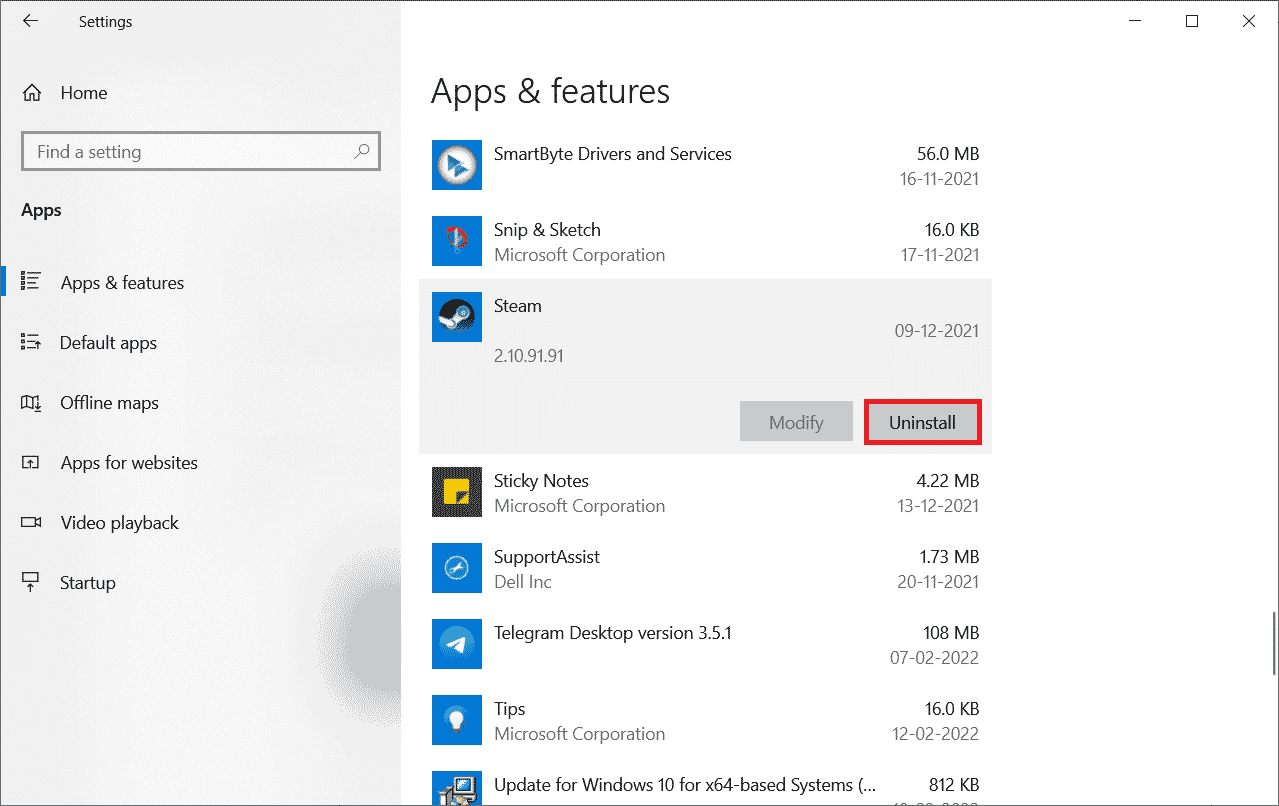This screenshot has width=1279, height=806.
Task: Click the SmartByte Drivers app icon
Action: click(x=457, y=165)
